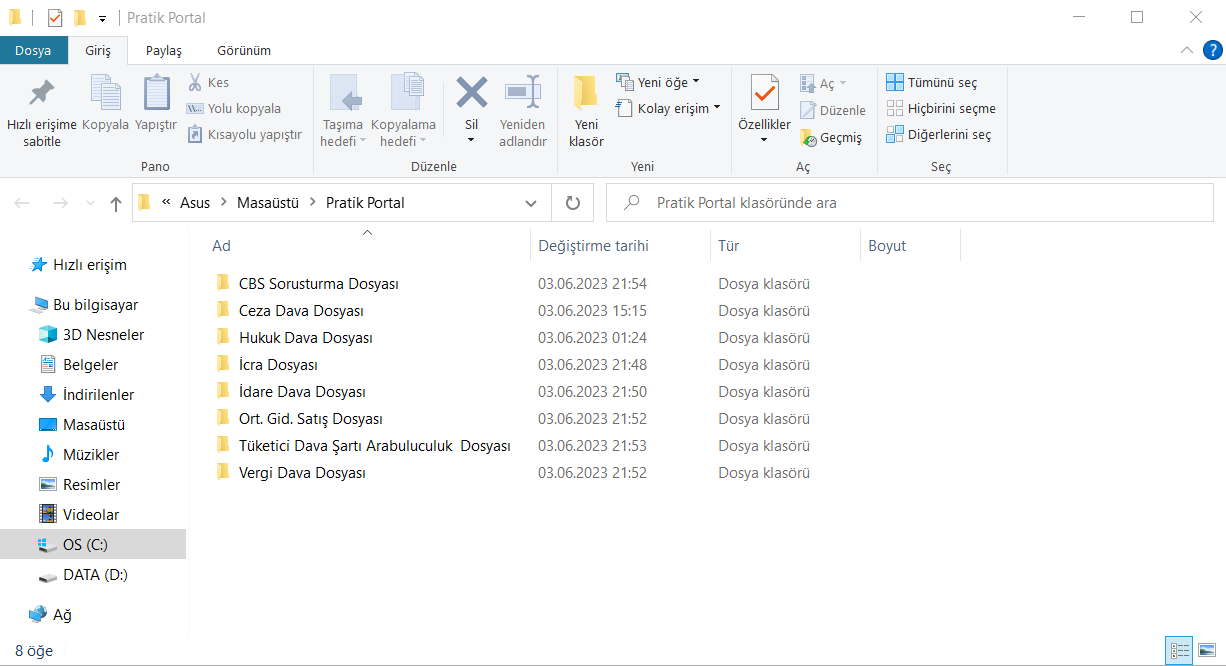
Task: Click the Pratik Portal search box
Action: click(910, 203)
